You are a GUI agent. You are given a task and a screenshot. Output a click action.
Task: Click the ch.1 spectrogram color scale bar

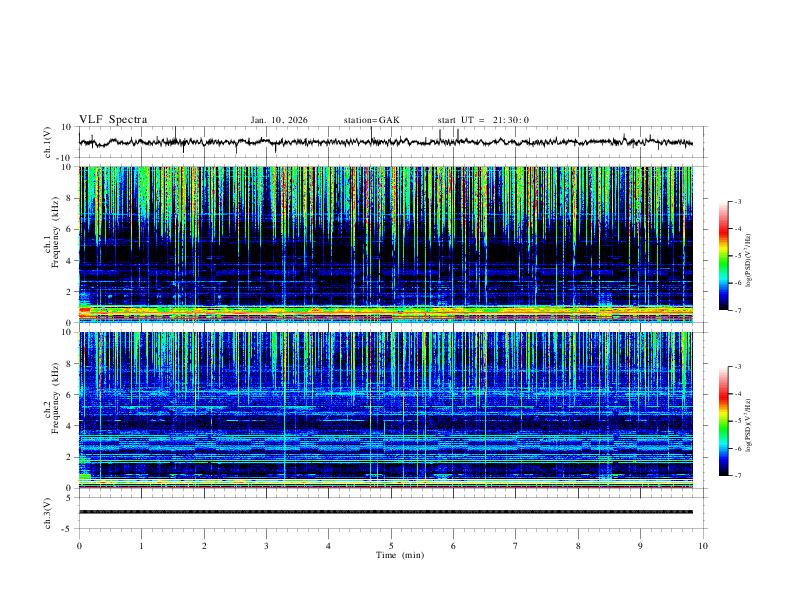[x=723, y=256]
